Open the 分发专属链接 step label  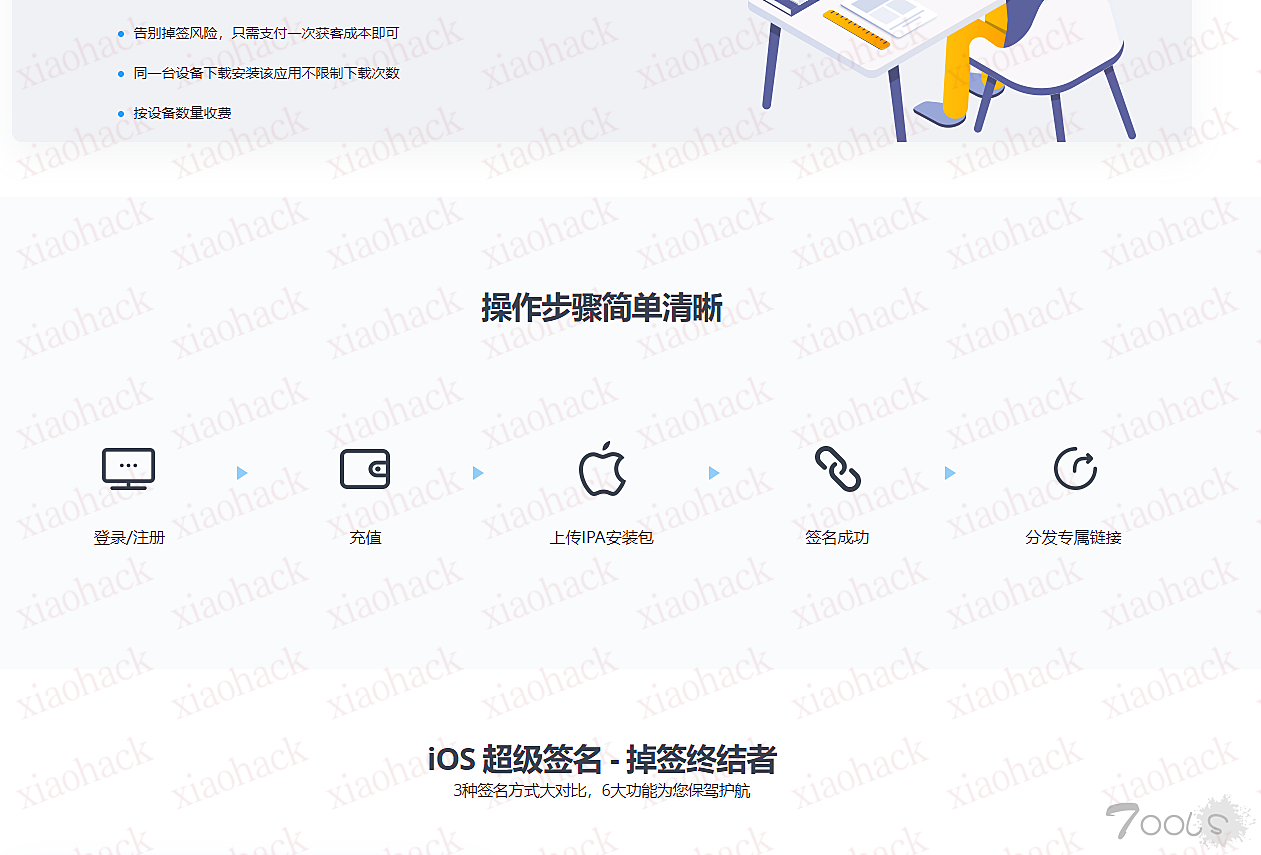(1073, 538)
